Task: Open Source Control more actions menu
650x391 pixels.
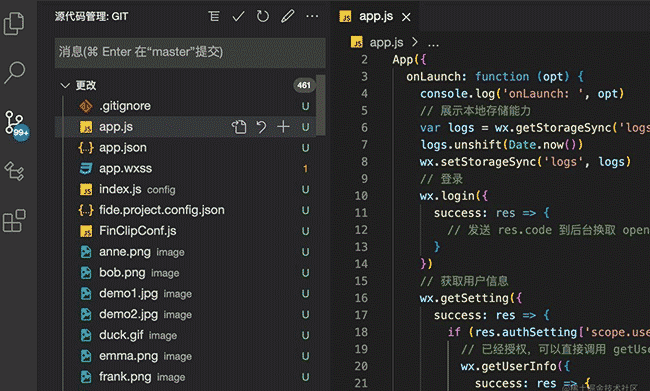Action: (x=312, y=17)
